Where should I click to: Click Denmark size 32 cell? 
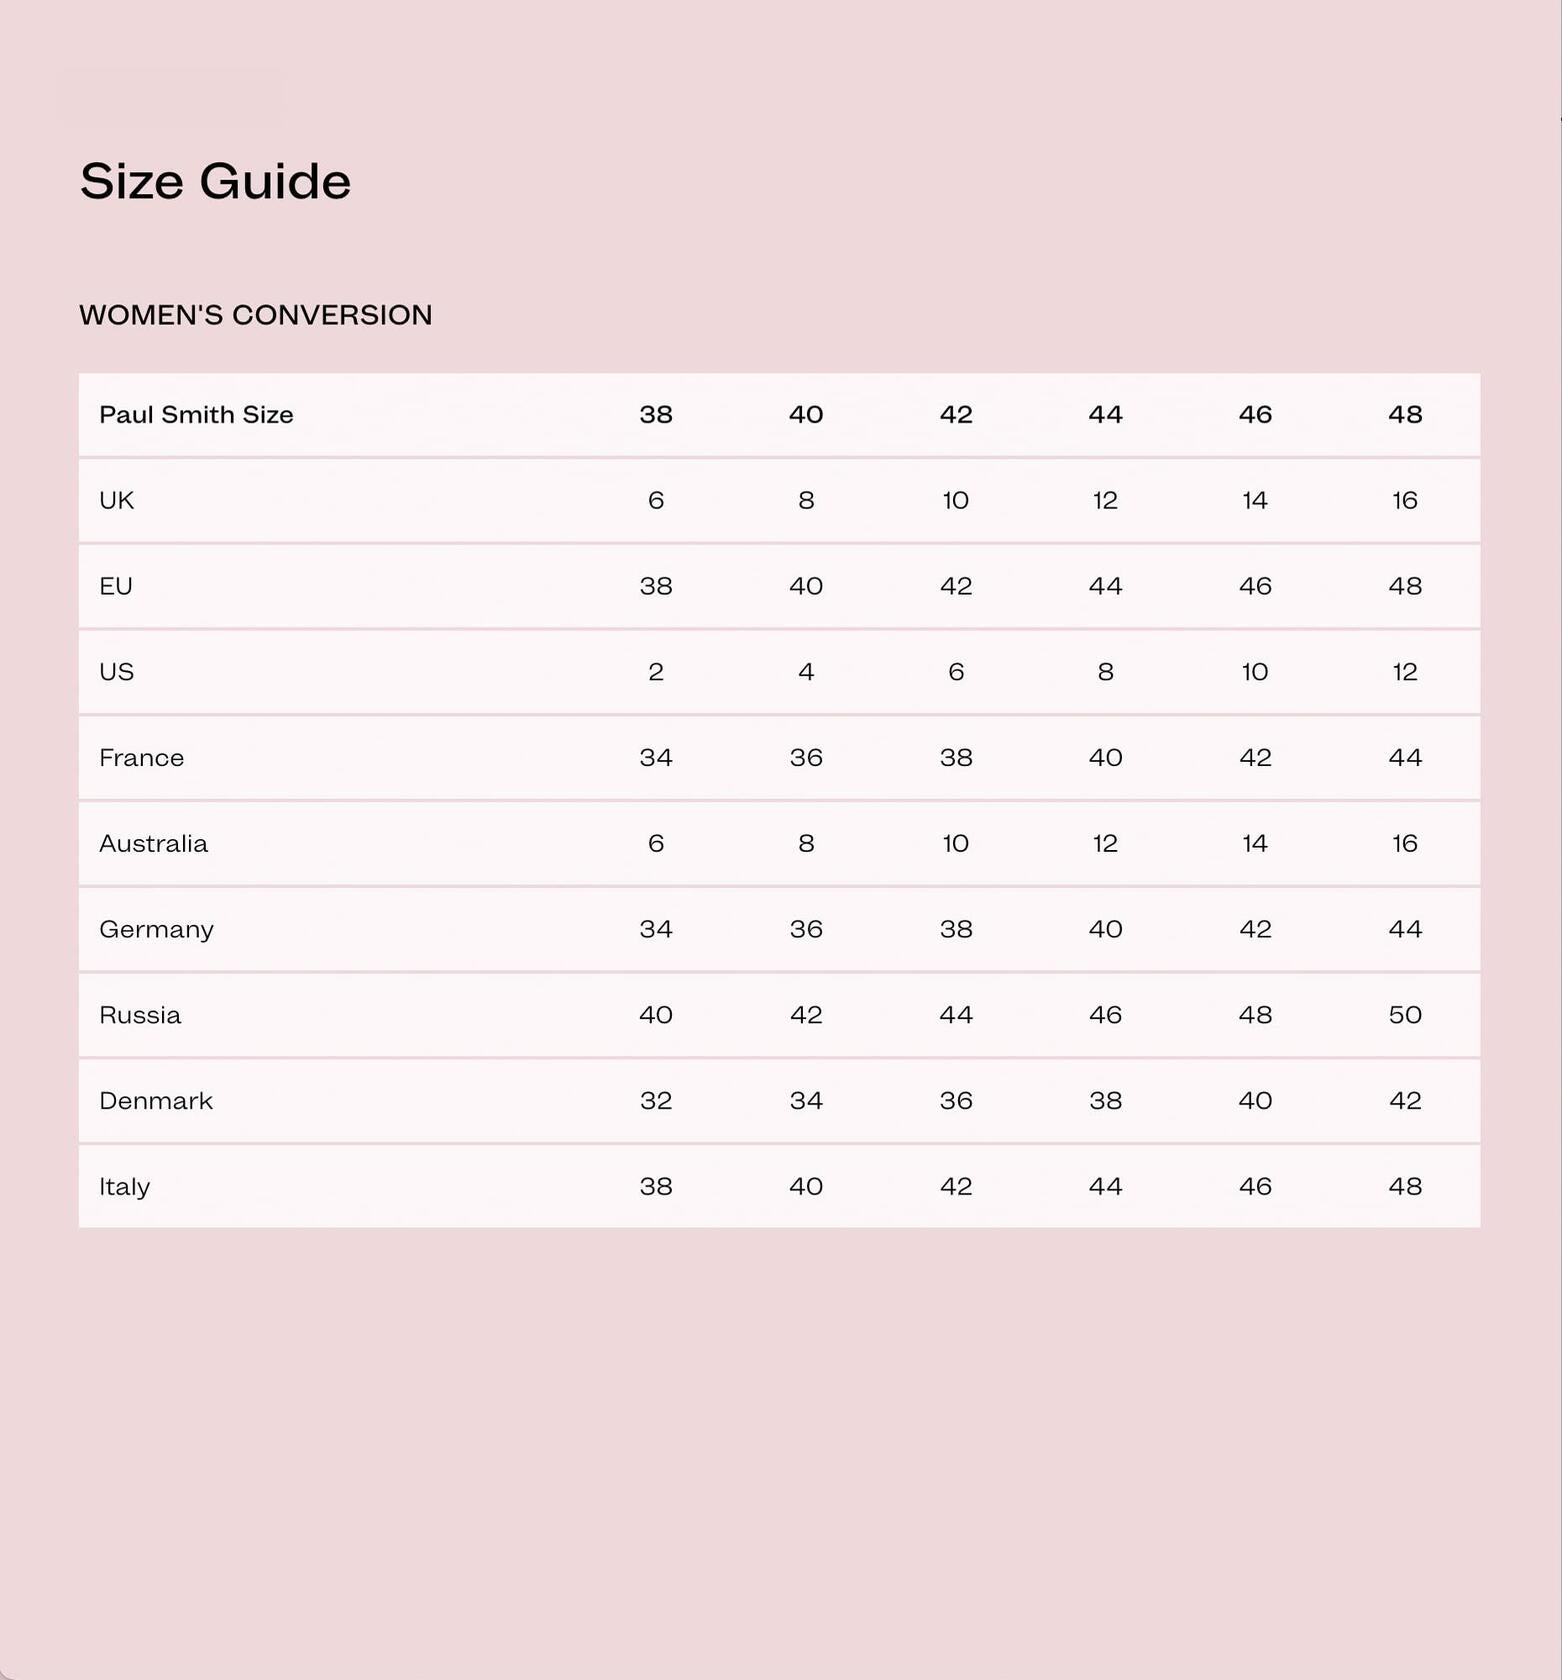(656, 1101)
